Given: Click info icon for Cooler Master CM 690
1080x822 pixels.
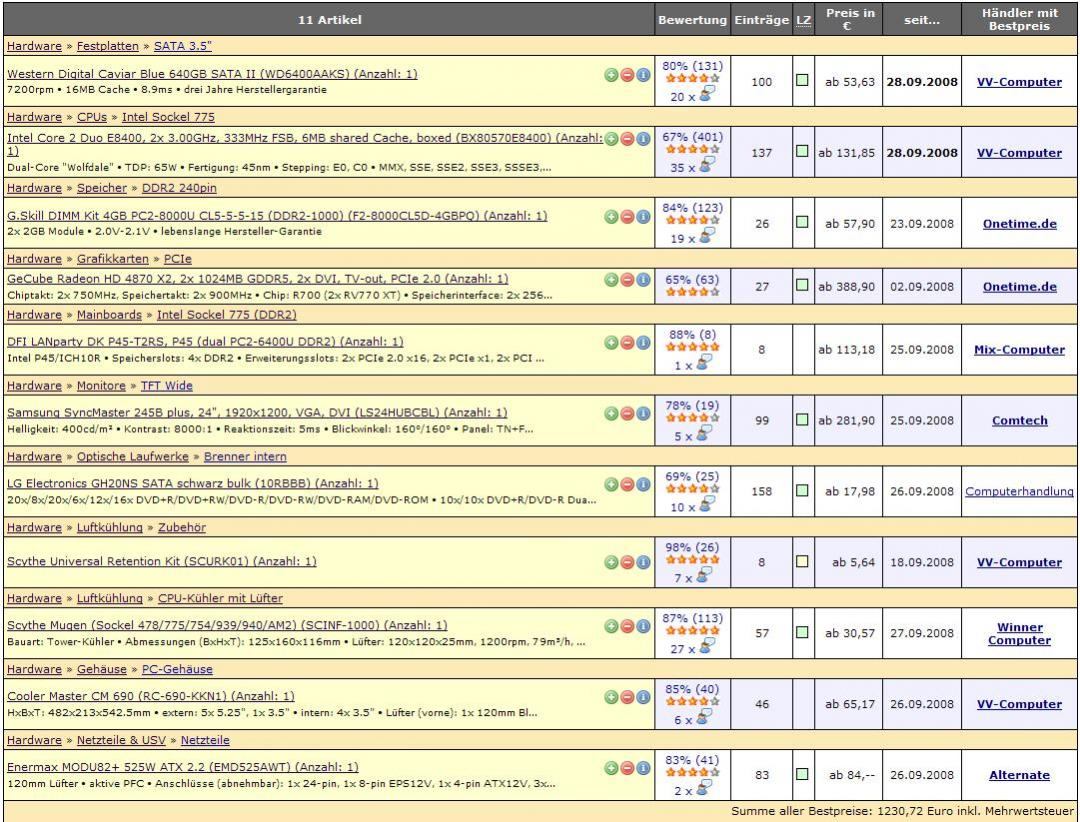Looking at the screenshot, I should [x=643, y=697].
